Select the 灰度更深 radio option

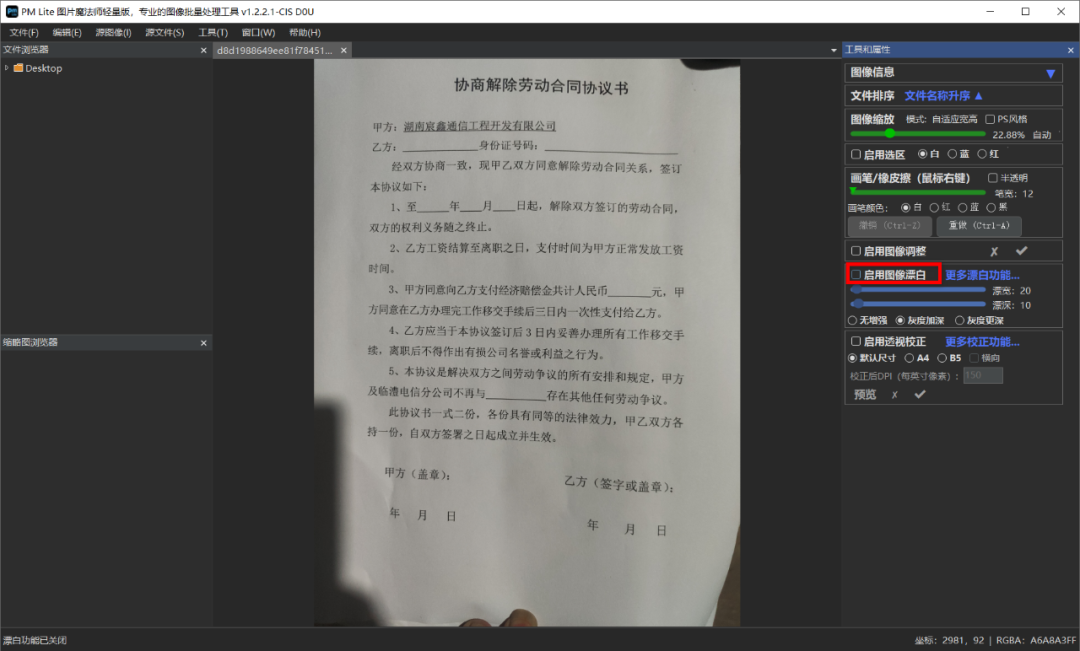point(959,320)
